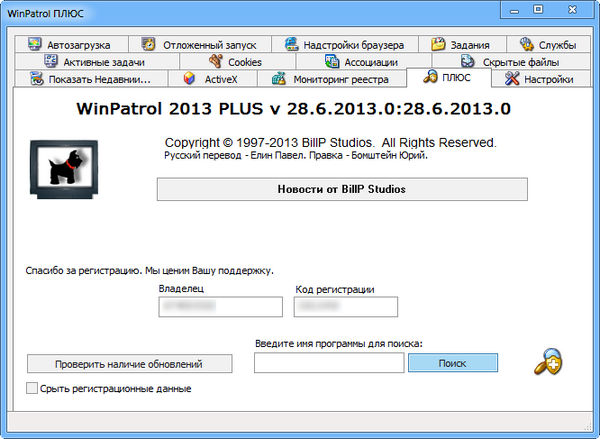Click the Скрытые файлы tab icon

pos(467,61)
